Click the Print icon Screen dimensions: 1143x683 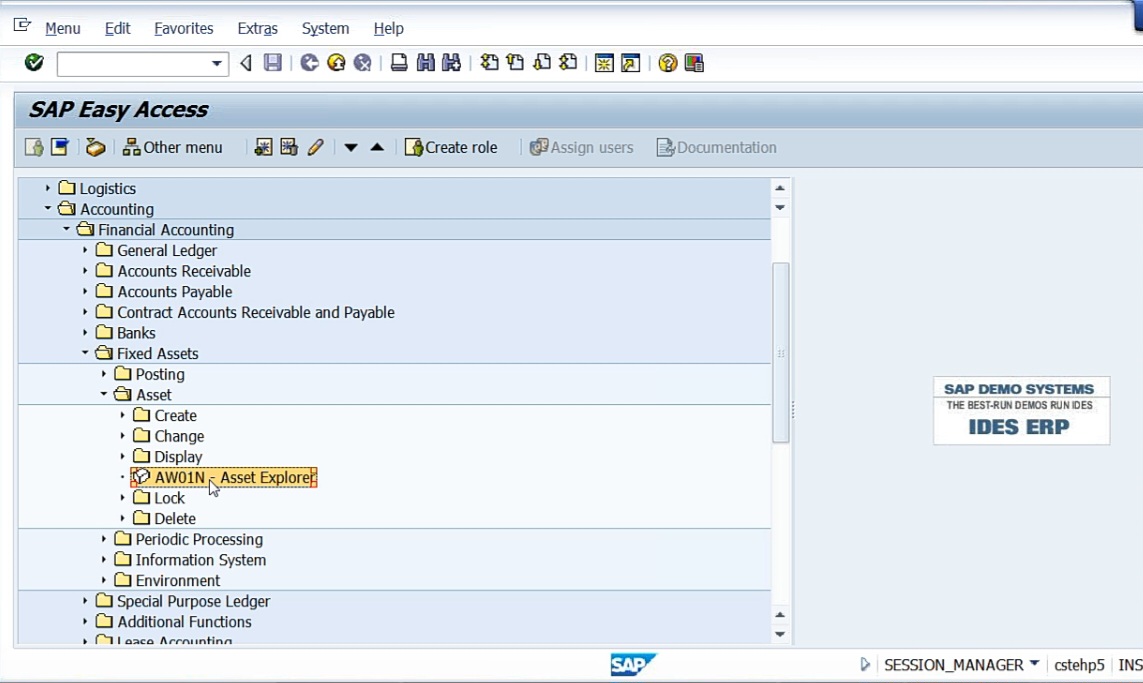point(399,63)
